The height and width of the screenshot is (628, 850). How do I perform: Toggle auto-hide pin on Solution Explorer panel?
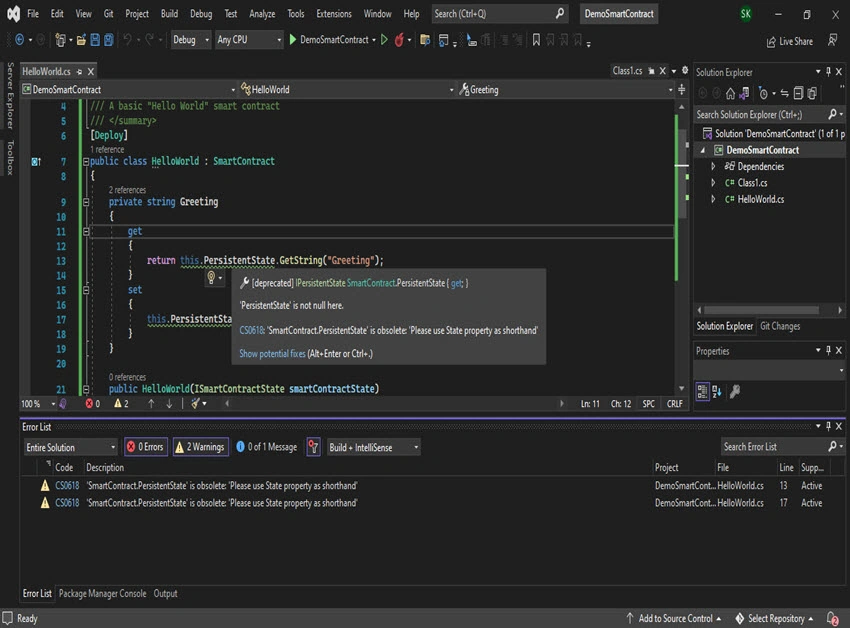click(x=828, y=72)
